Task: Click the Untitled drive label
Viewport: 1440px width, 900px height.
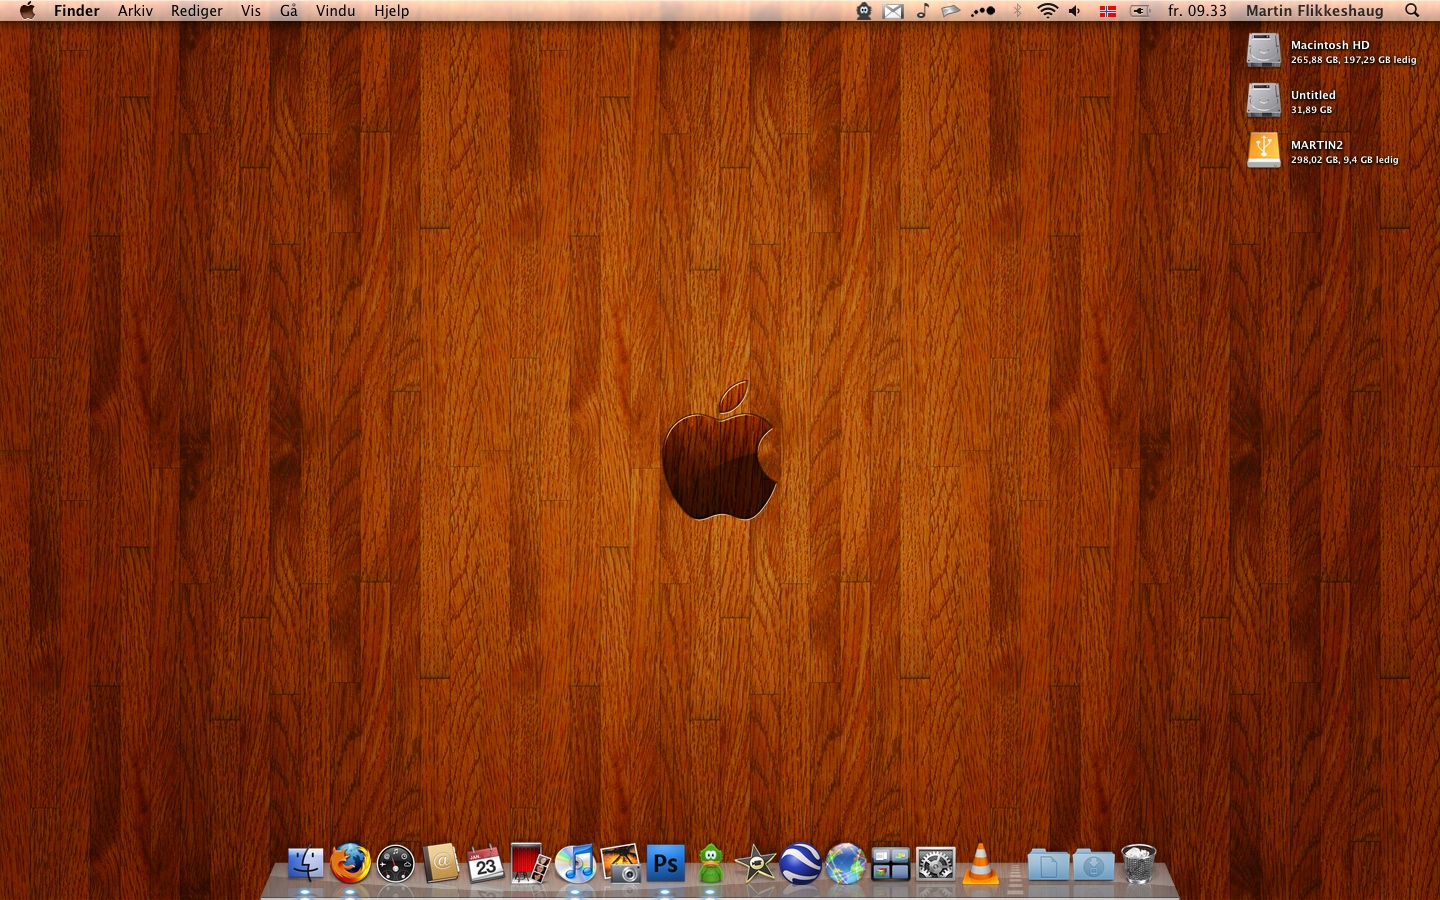Action: pos(1313,95)
